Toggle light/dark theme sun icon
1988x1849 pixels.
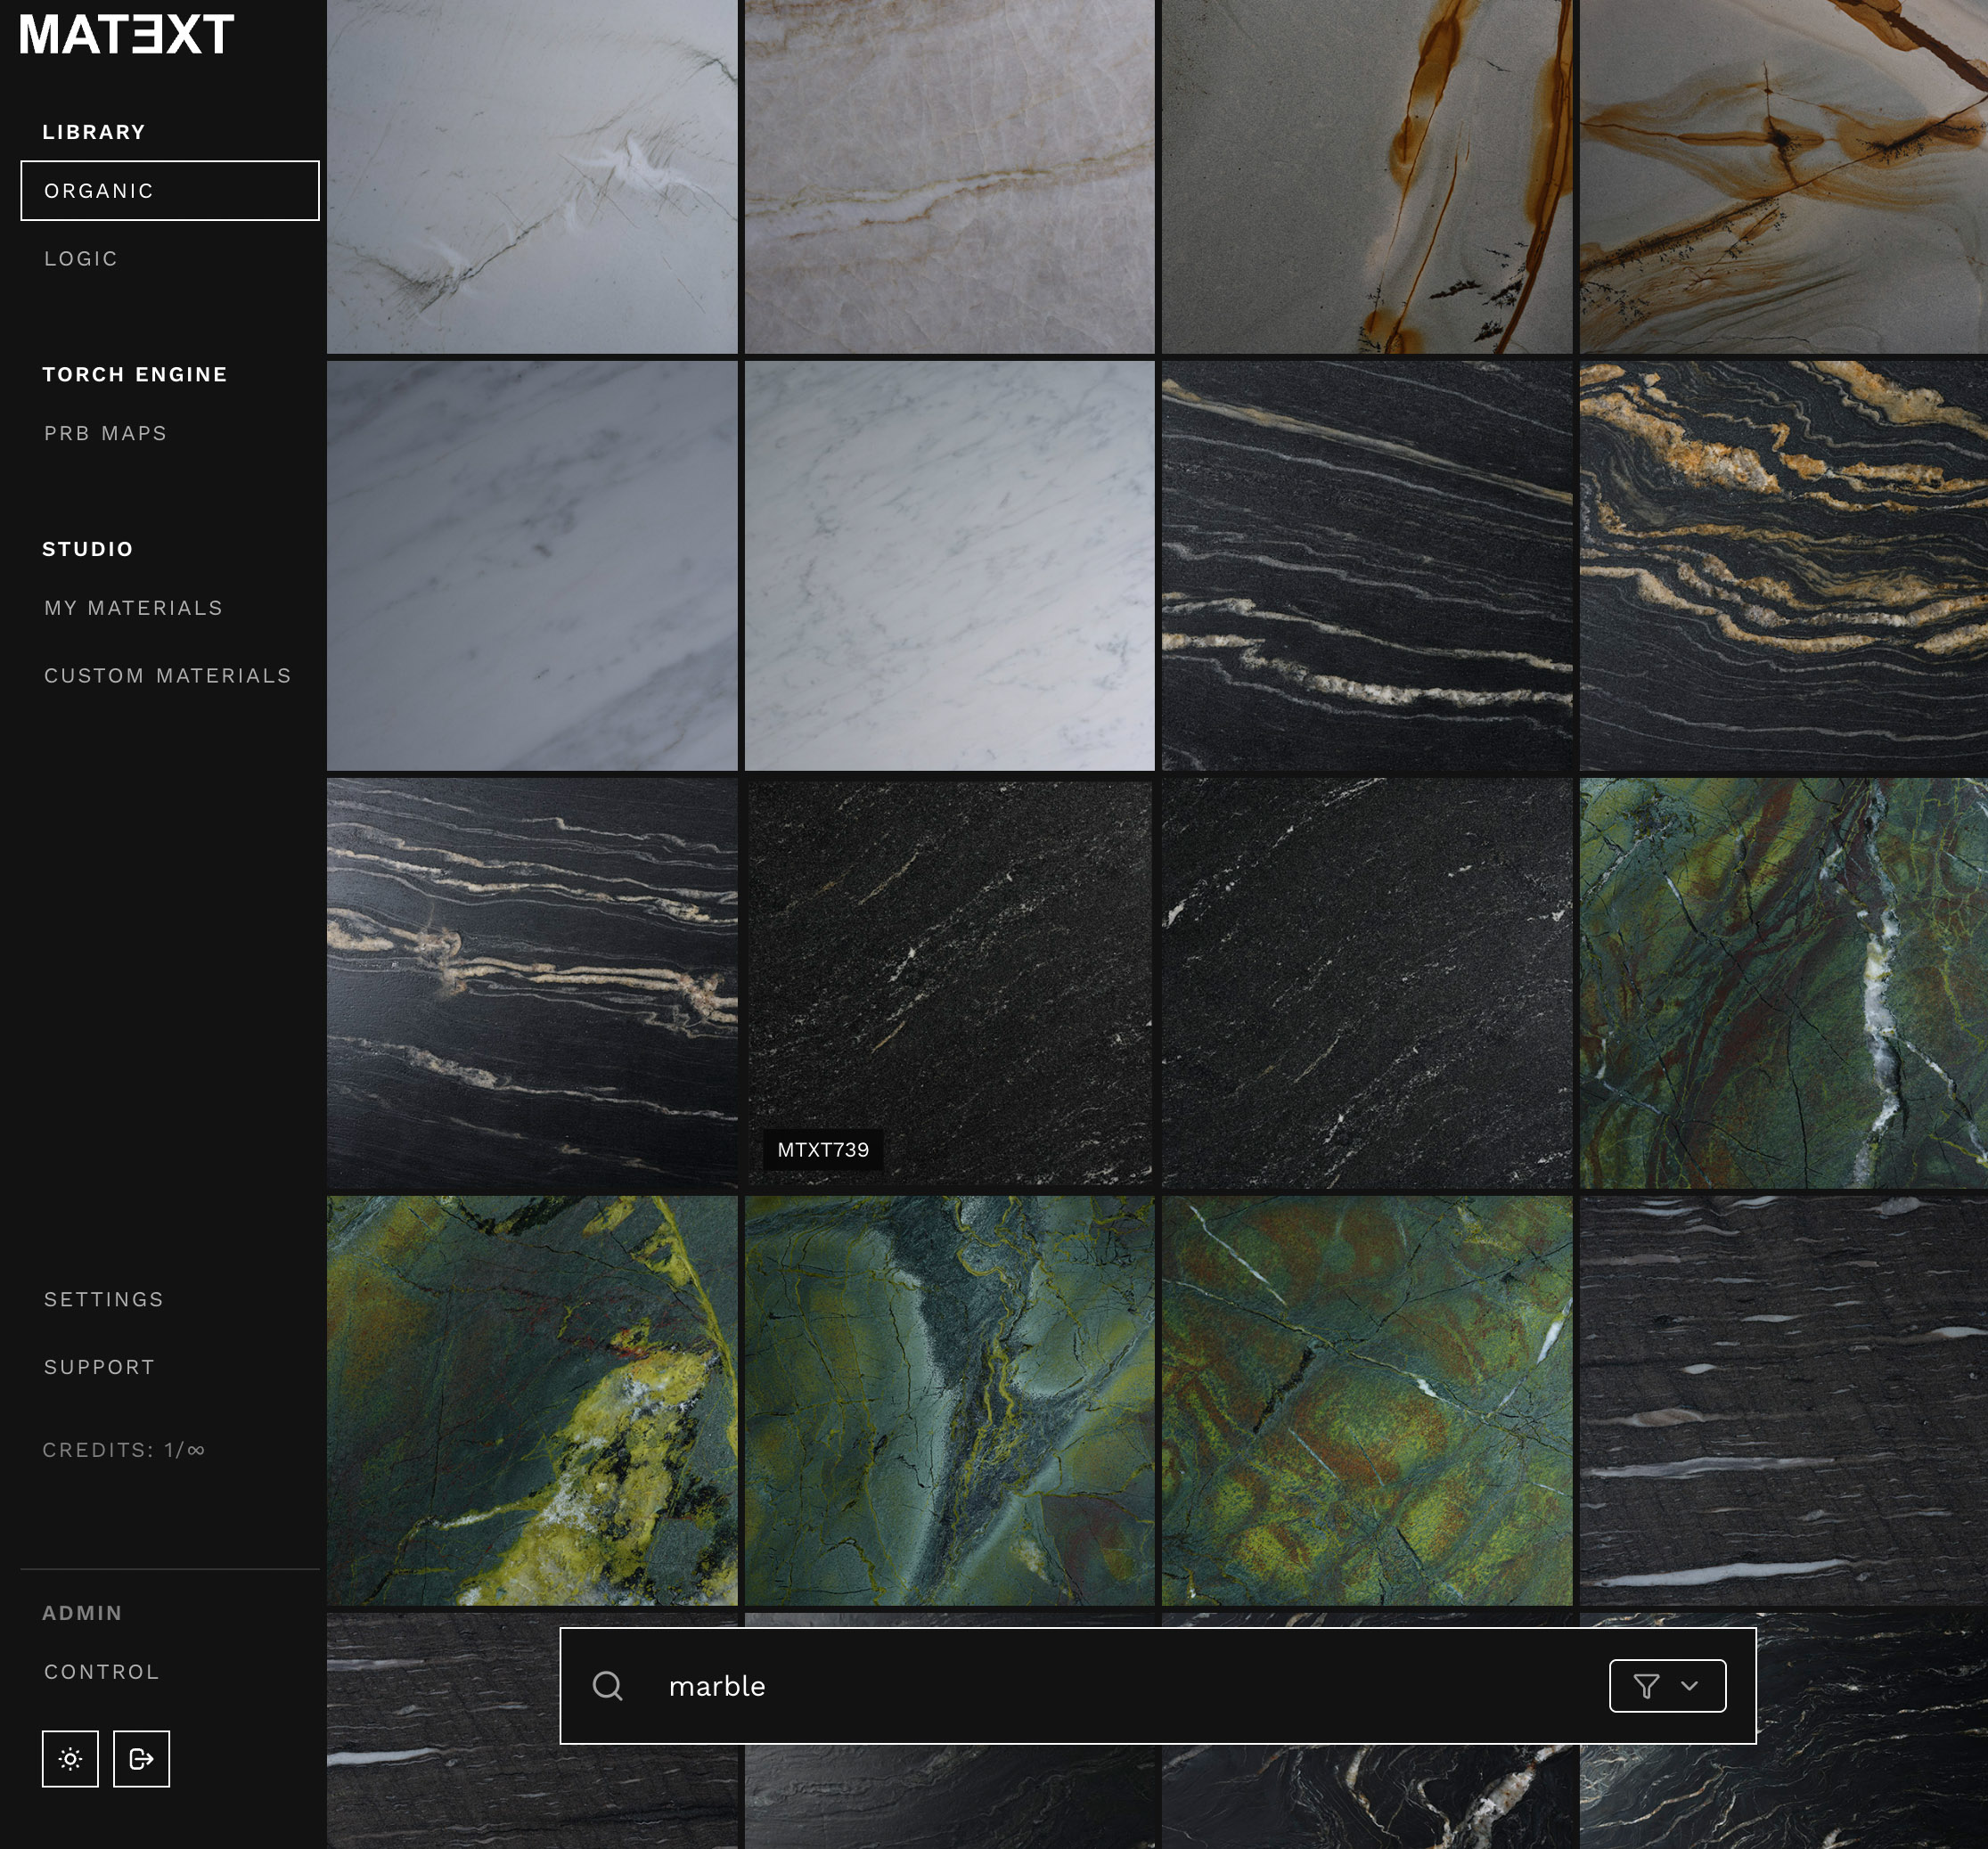70,1758
